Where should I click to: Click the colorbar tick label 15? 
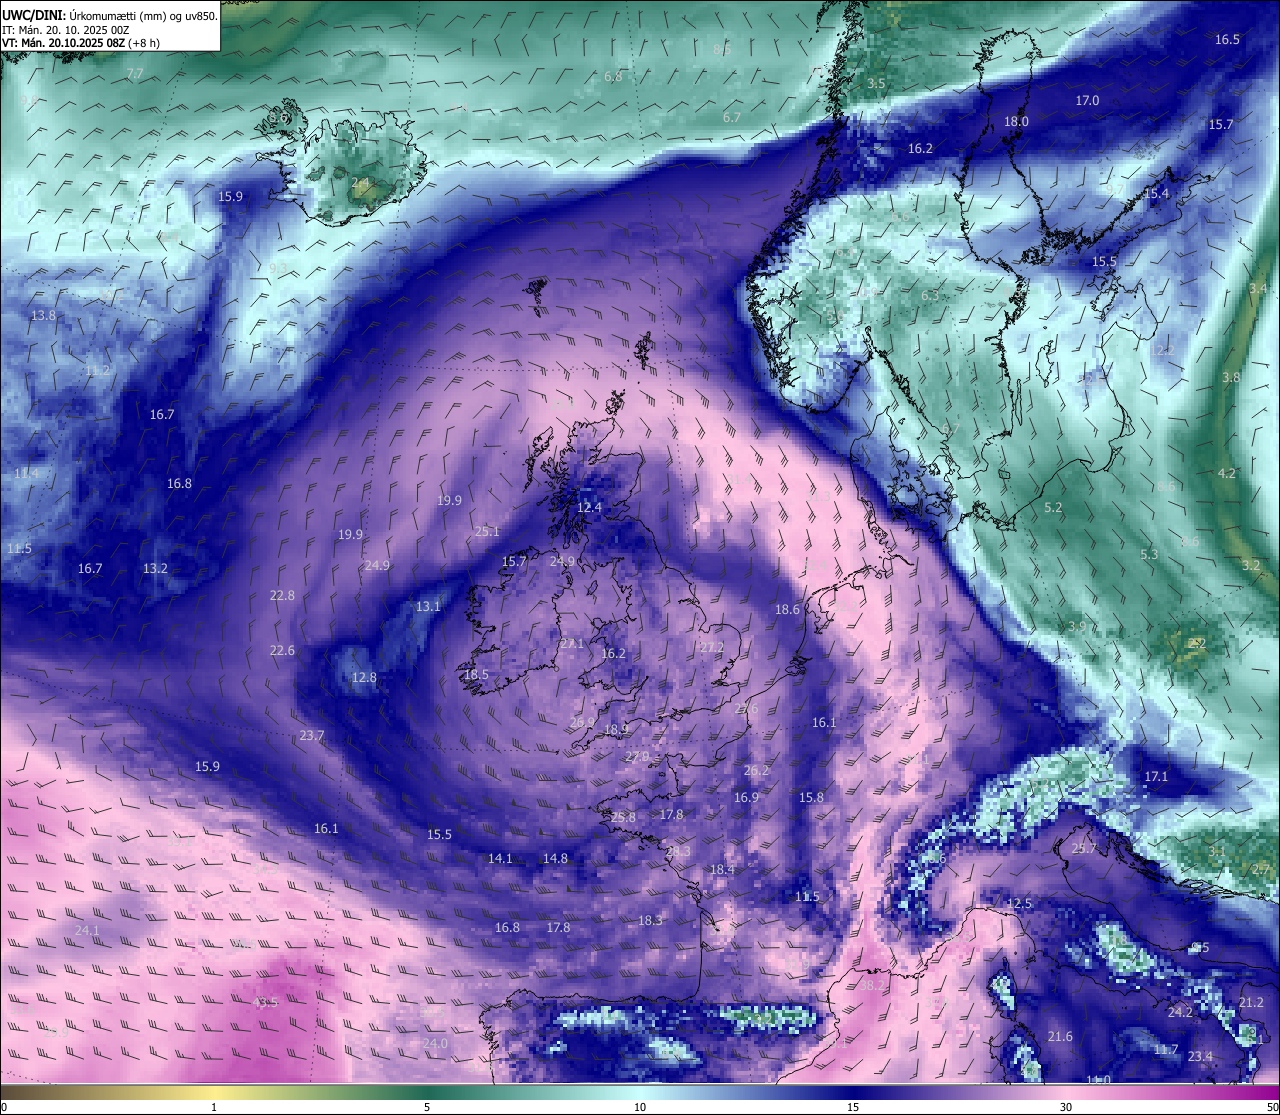[x=853, y=1107]
